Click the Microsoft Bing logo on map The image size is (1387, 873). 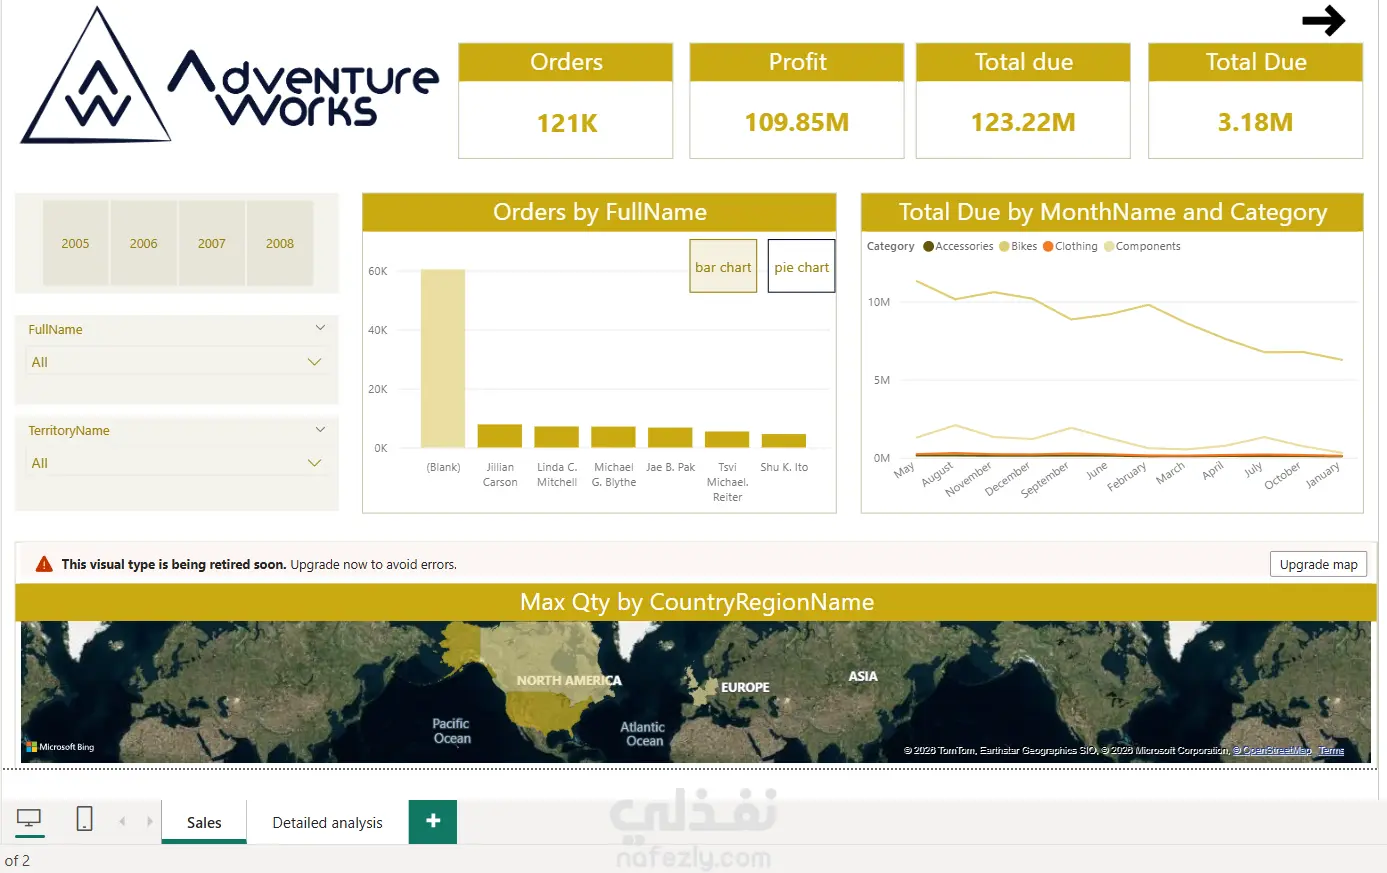60,747
